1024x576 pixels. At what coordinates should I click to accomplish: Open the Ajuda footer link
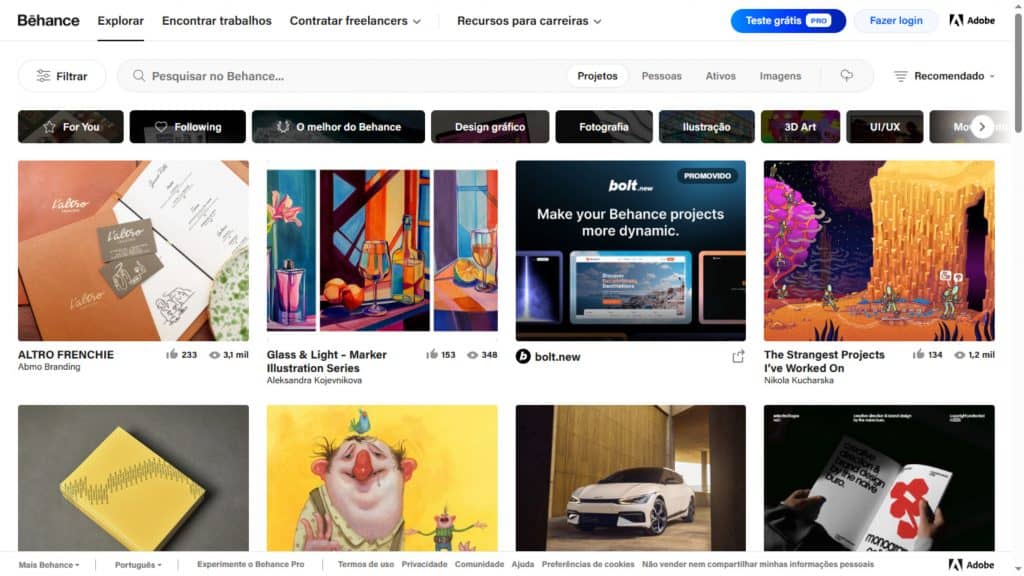point(522,564)
